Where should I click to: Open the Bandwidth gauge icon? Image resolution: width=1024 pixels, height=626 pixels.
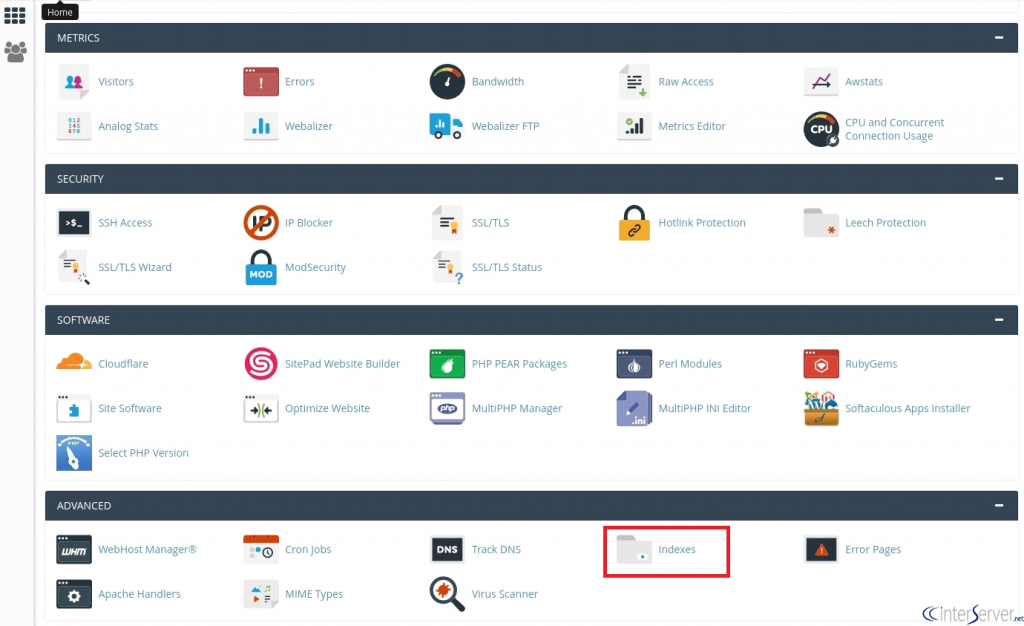pyautogui.click(x=447, y=82)
